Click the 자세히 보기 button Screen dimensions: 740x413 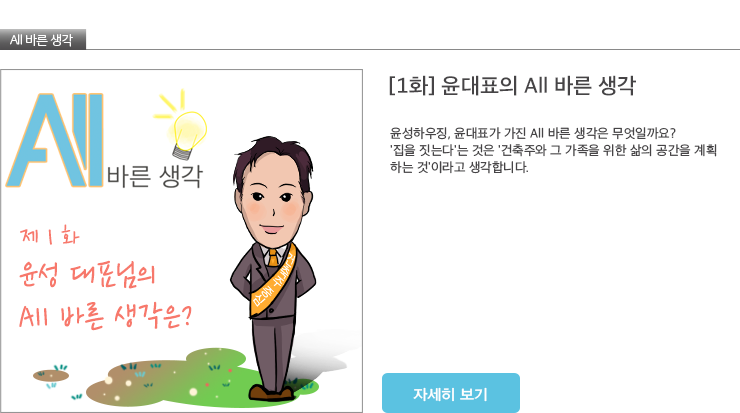click(x=451, y=393)
